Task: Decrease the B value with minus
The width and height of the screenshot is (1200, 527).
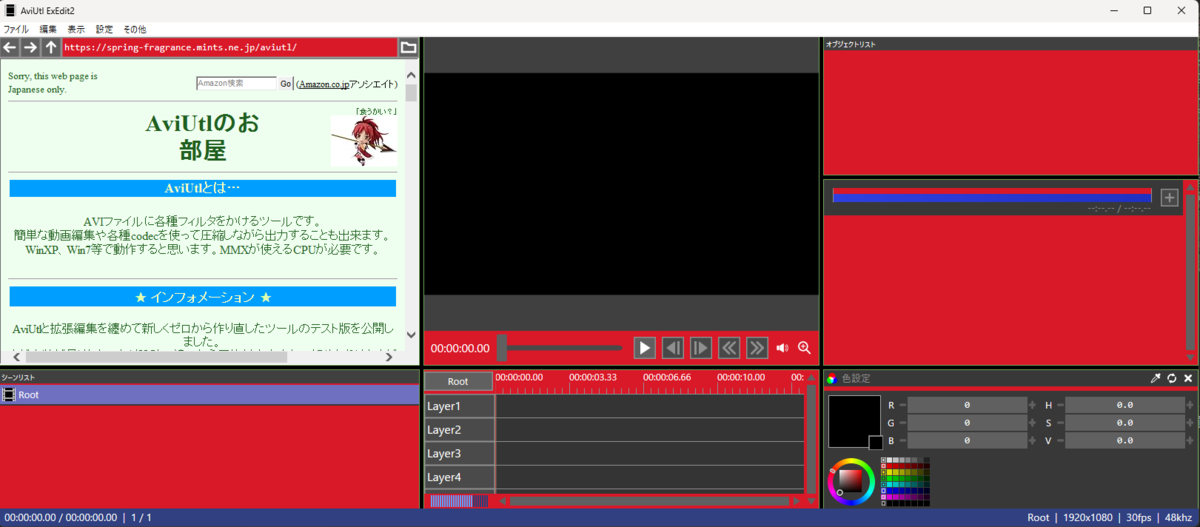Action: pos(903,441)
